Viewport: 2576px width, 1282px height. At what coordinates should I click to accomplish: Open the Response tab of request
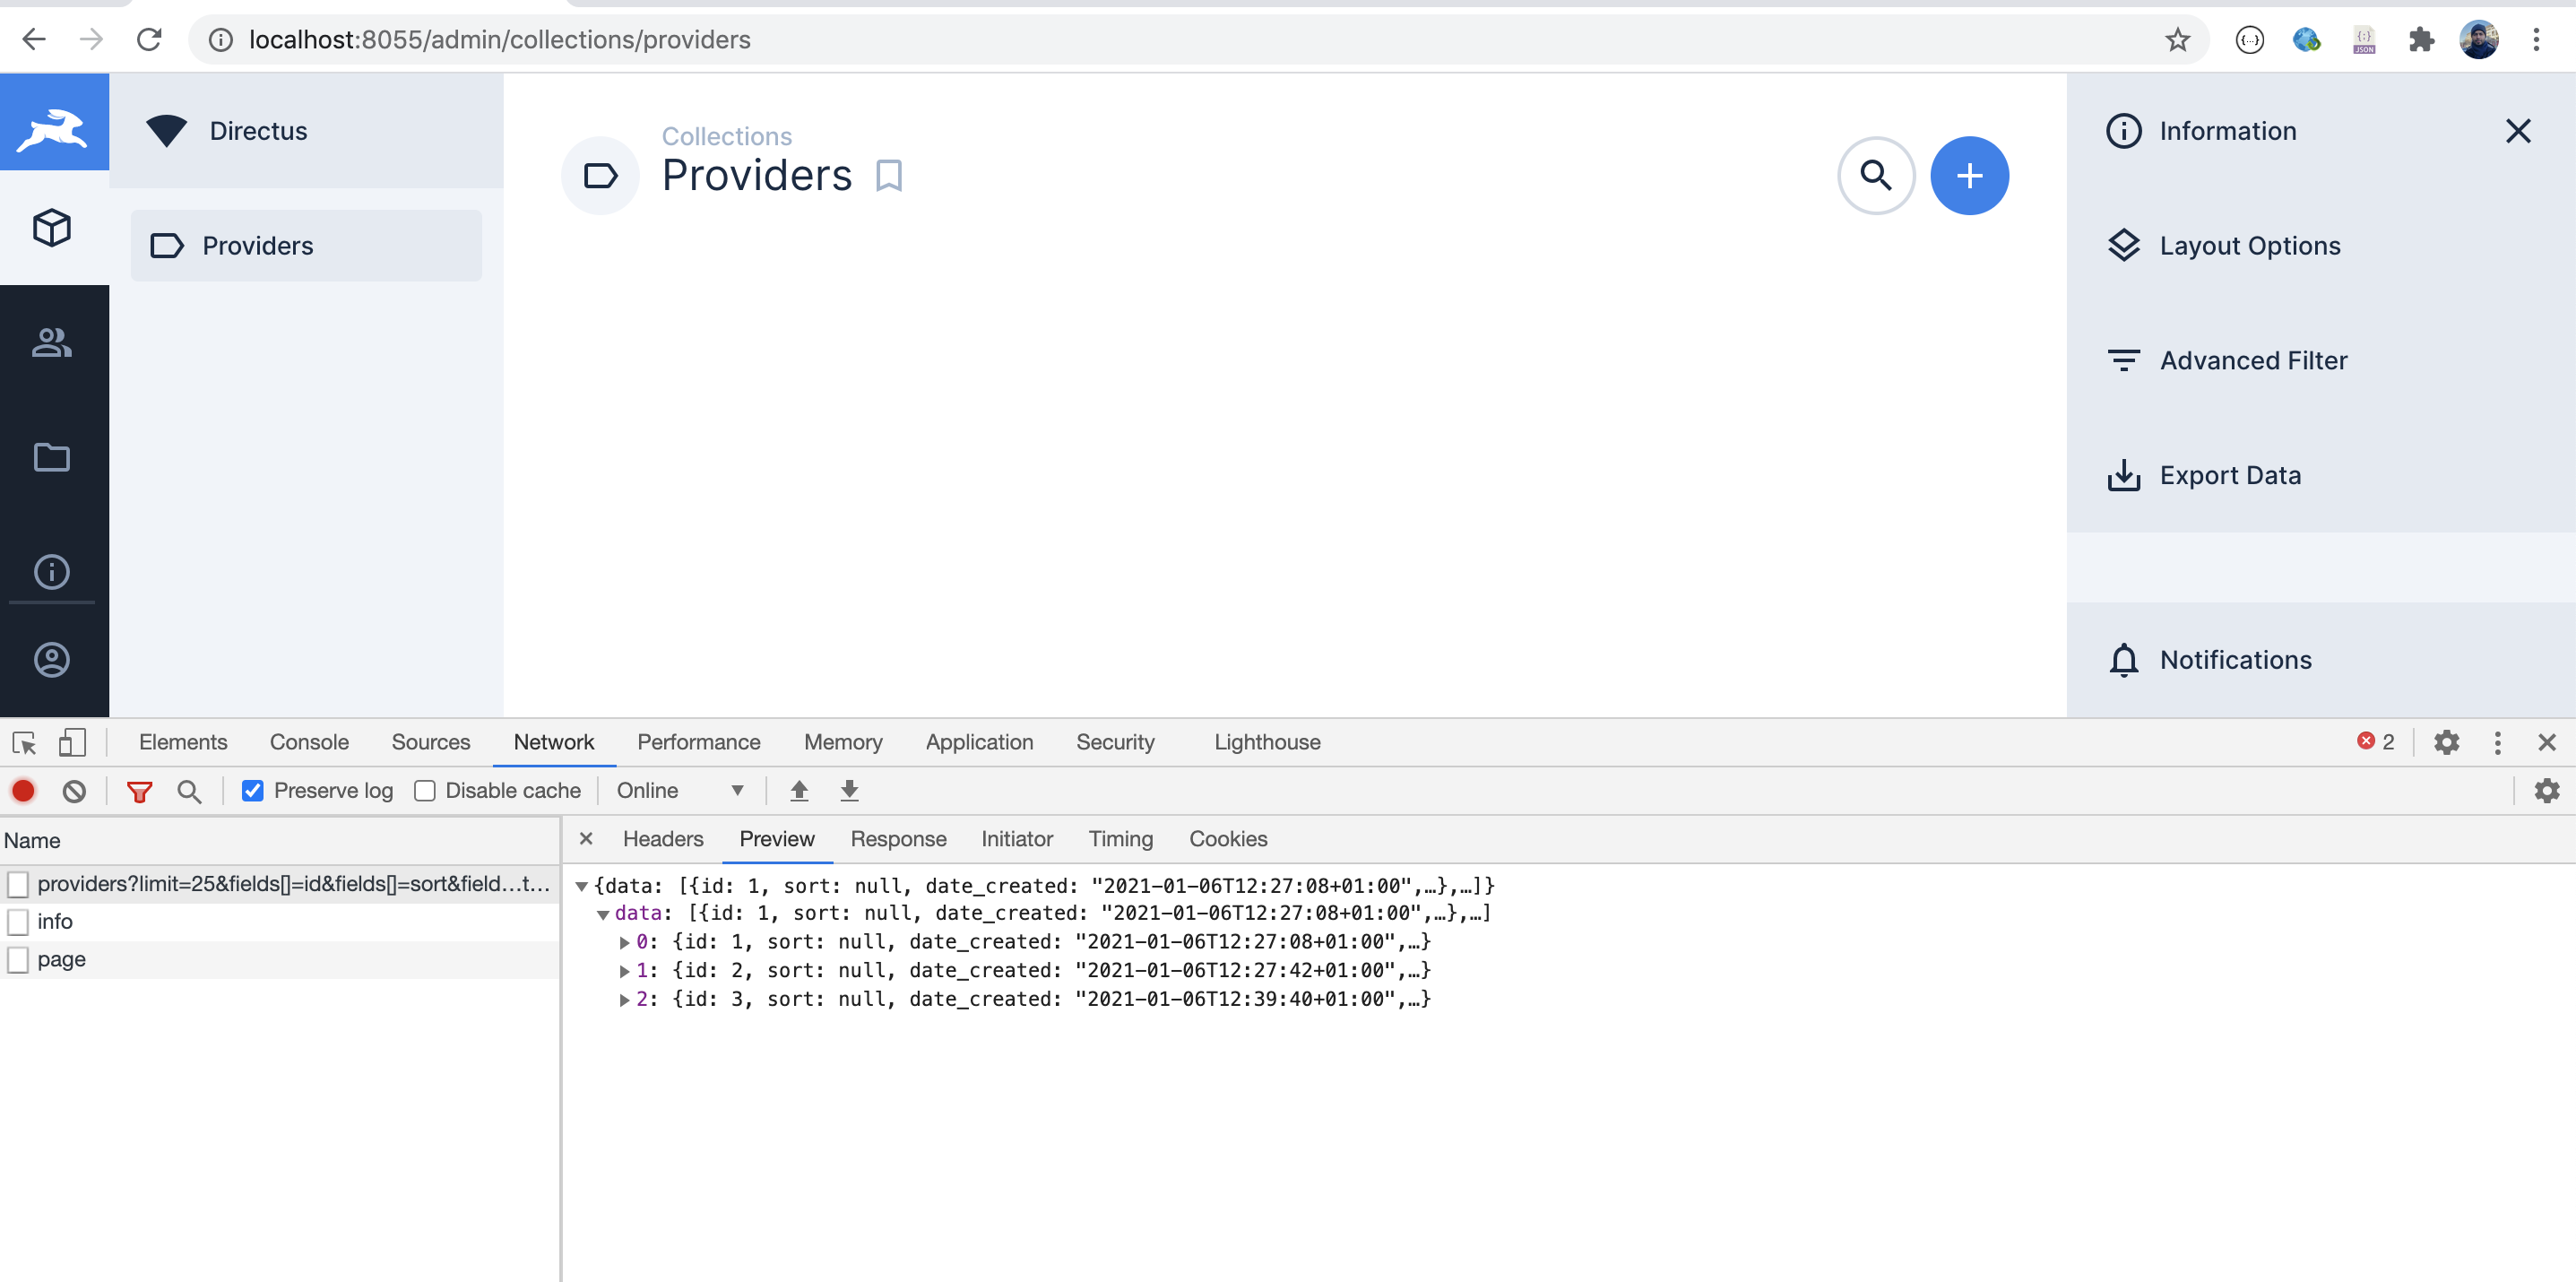pos(898,839)
